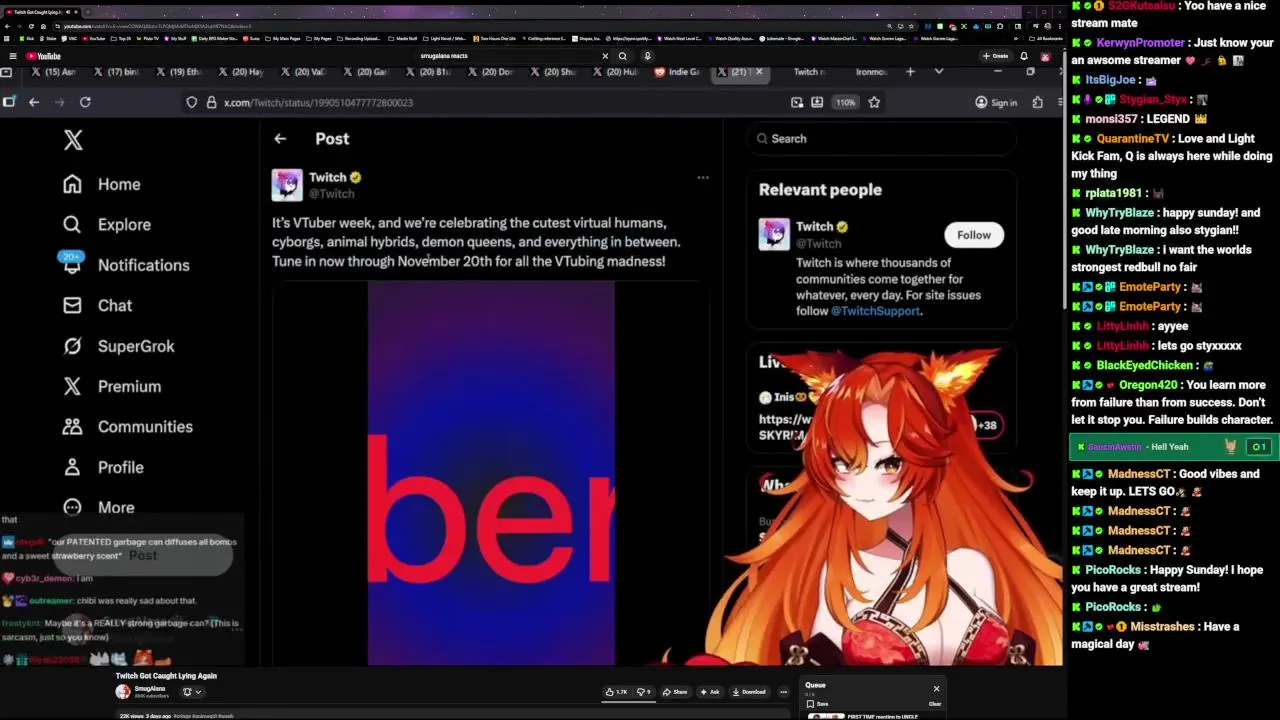The height and width of the screenshot is (720, 1280).
Task: Play the VTuber week post video
Action: 491,472
